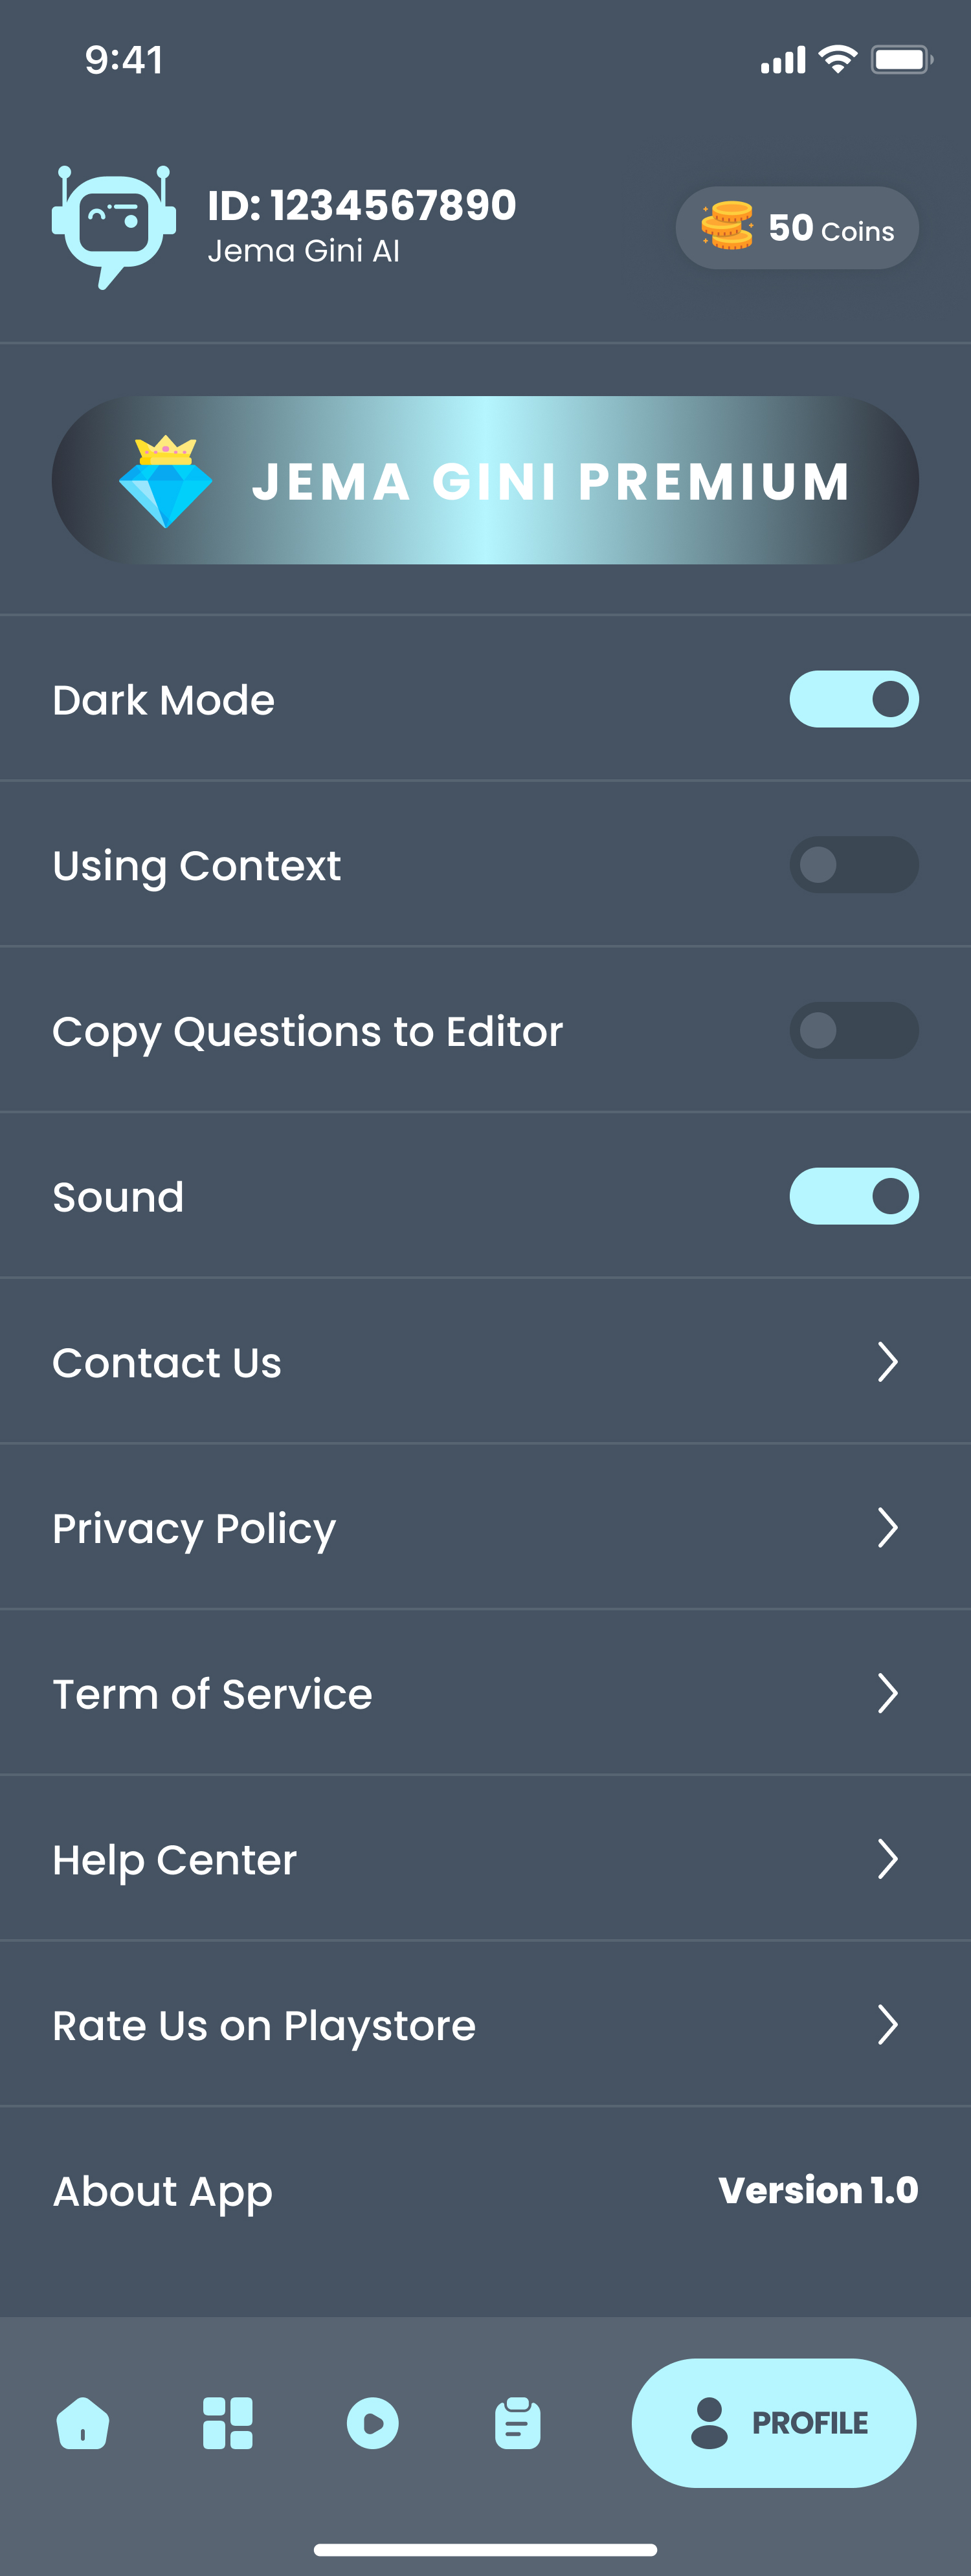Open the grid dashboard tab icon
Screen dimensions: 971x2576
click(228, 2423)
